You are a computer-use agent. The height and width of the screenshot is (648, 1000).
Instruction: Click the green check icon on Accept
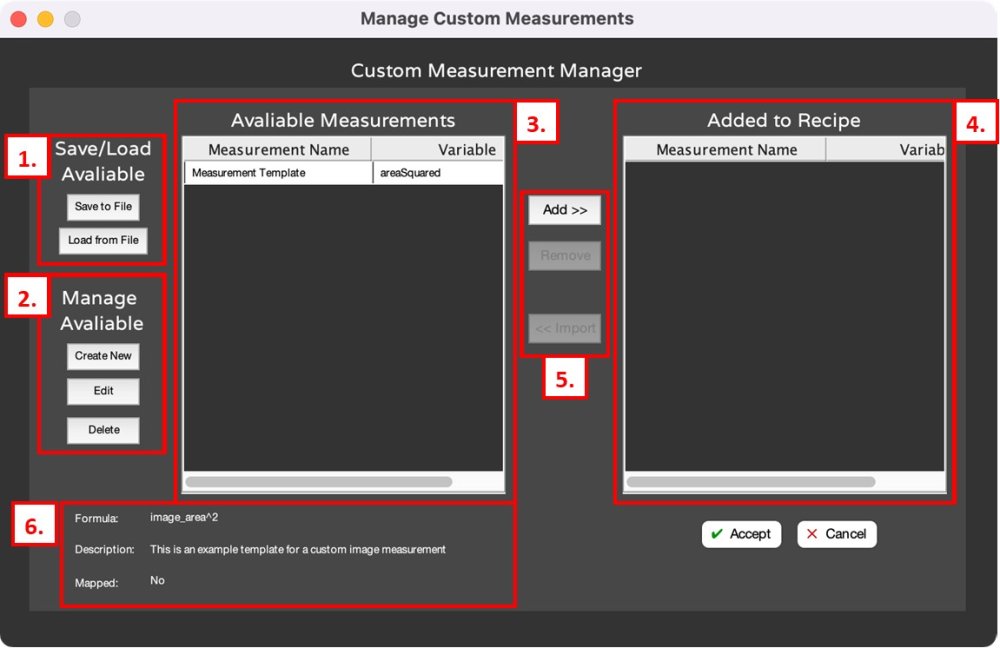716,534
